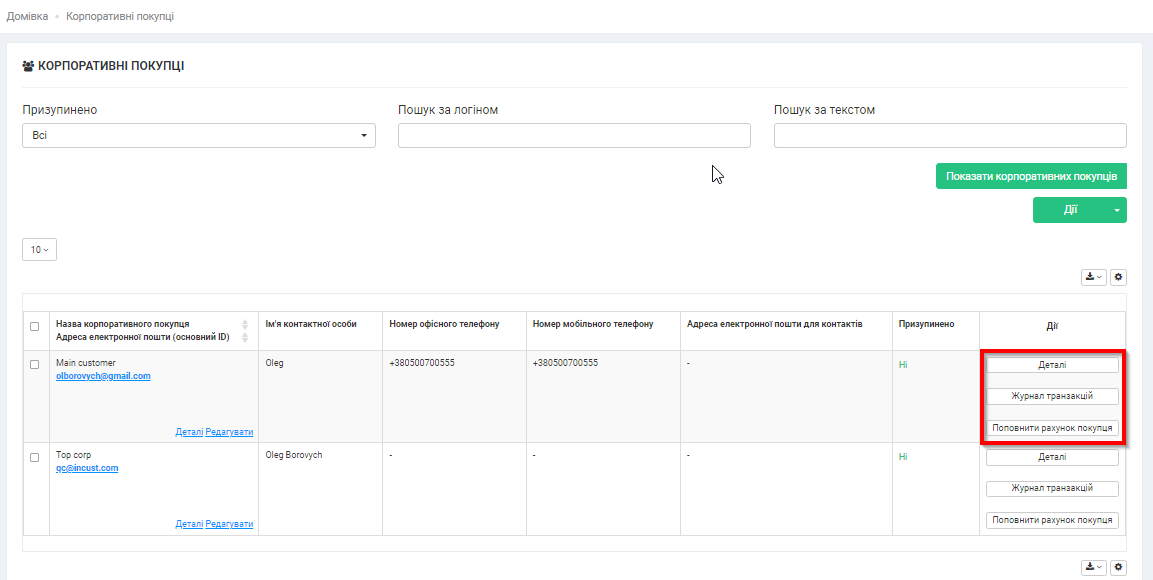
Task: Click Редагувати link for Top corp
Action: tap(229, 524)
